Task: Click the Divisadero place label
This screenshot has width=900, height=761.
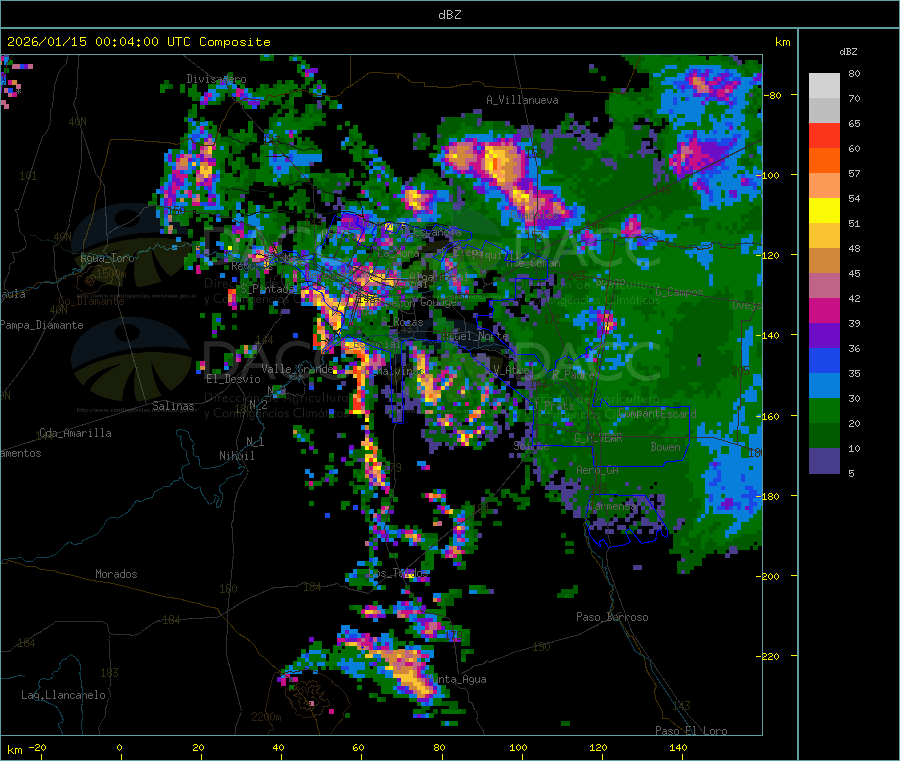Action: [216, 79]
